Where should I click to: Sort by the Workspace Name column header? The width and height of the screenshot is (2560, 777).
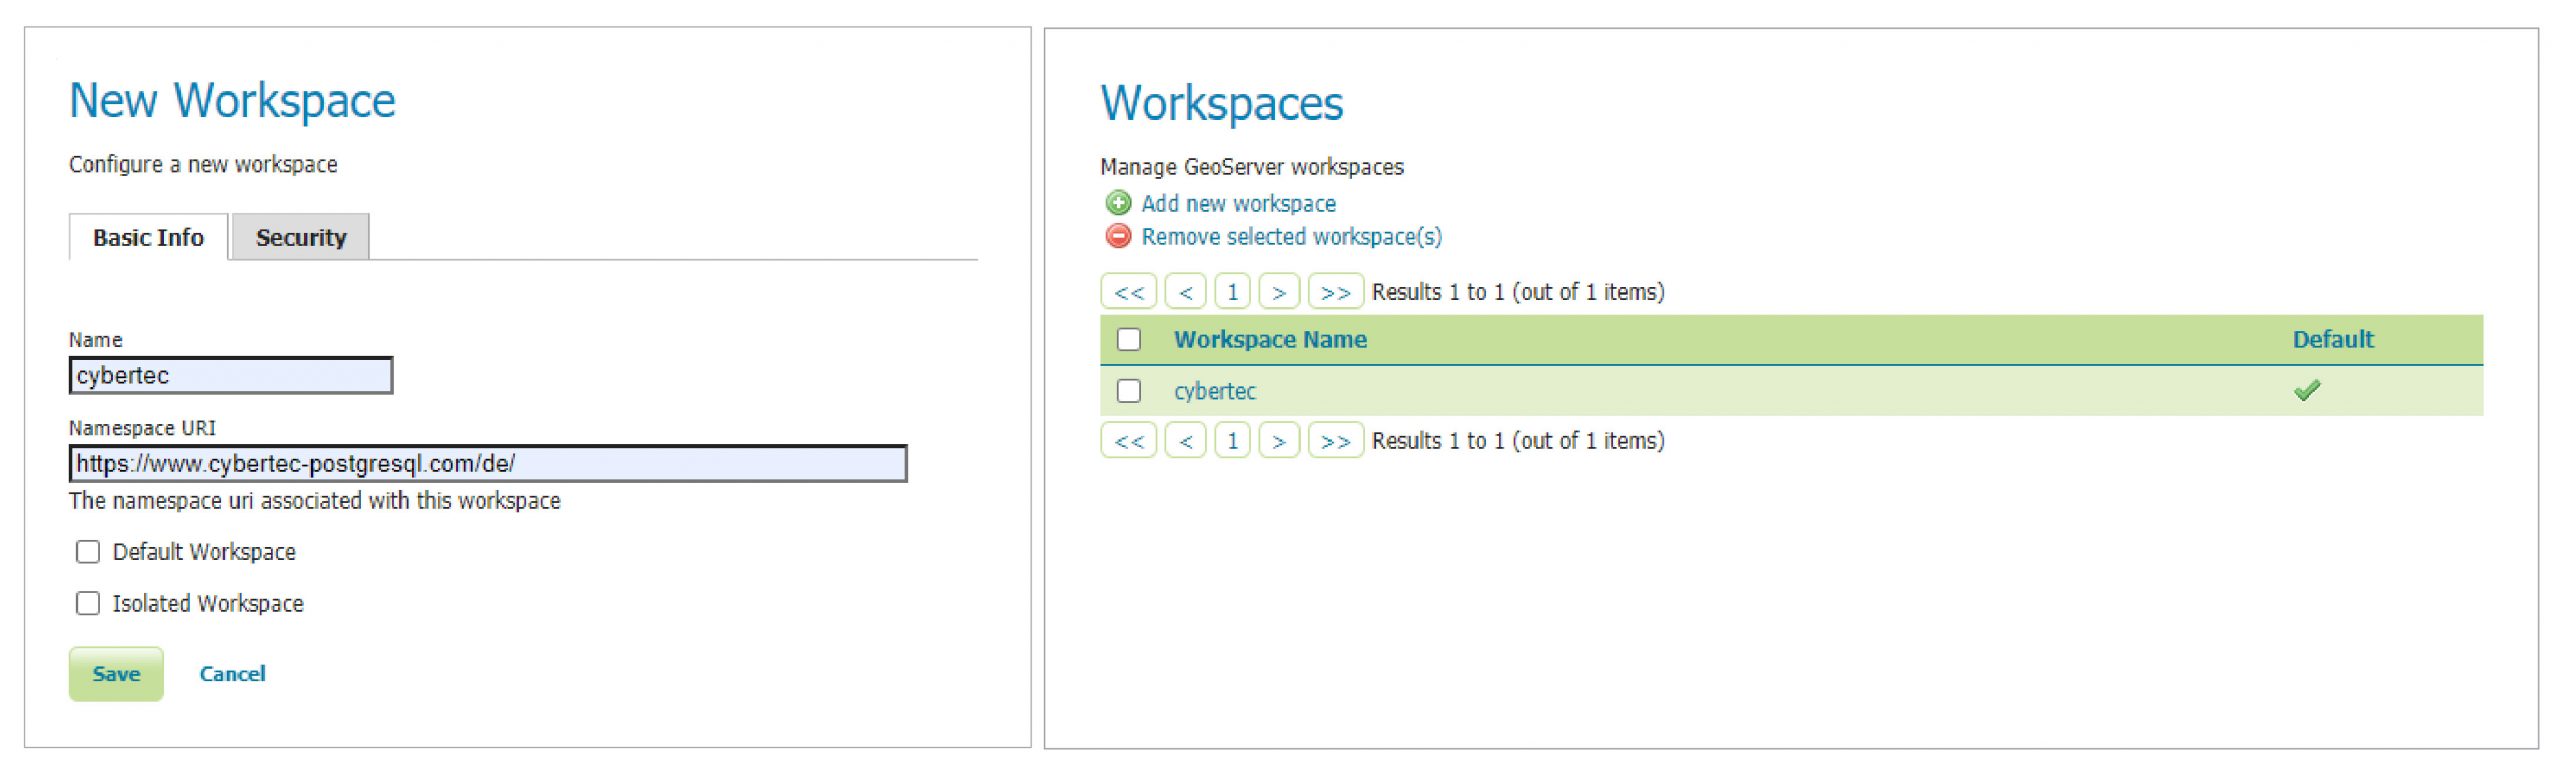pos(1269,339)
